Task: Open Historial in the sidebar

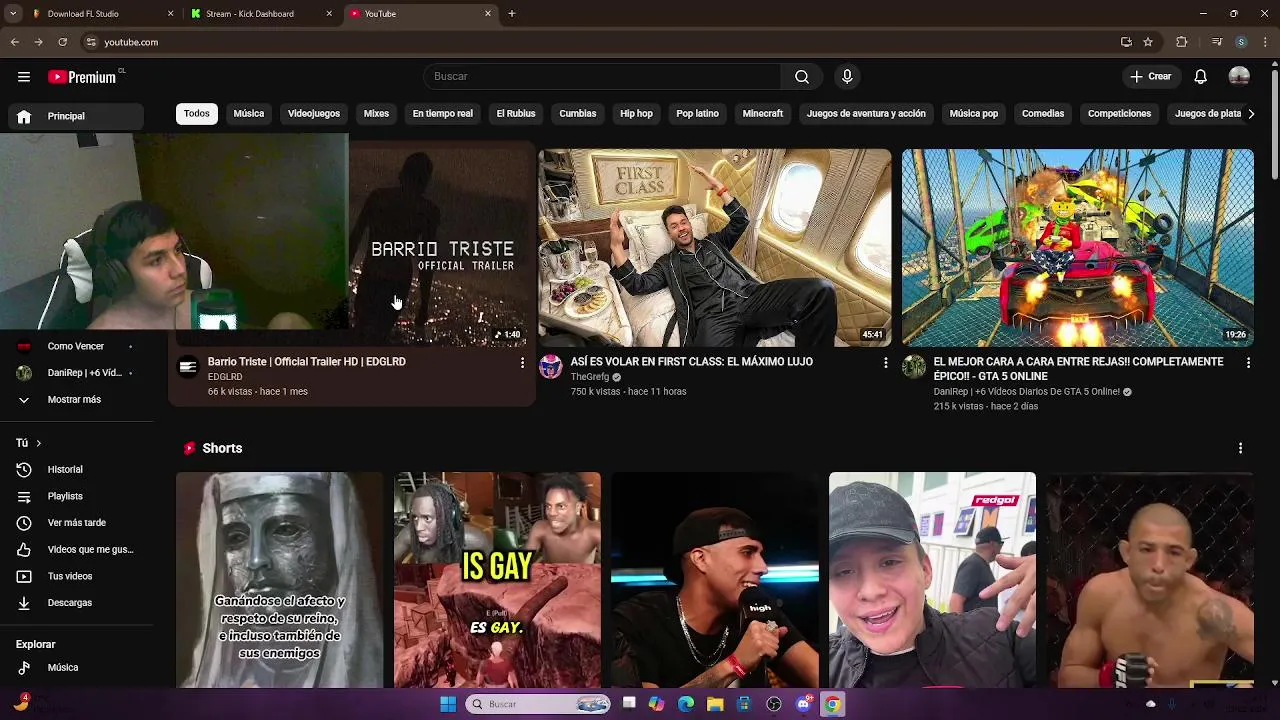Action: pos(76,469)
